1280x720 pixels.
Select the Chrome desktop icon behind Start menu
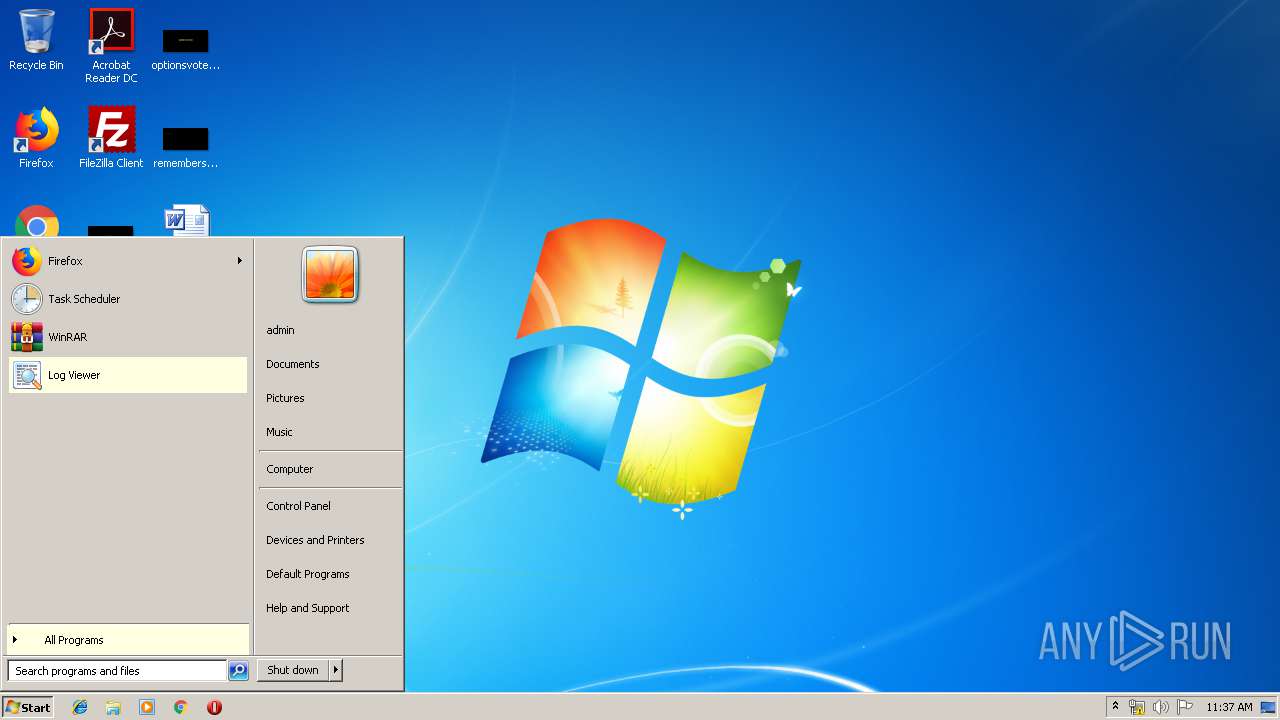[37, 221]
